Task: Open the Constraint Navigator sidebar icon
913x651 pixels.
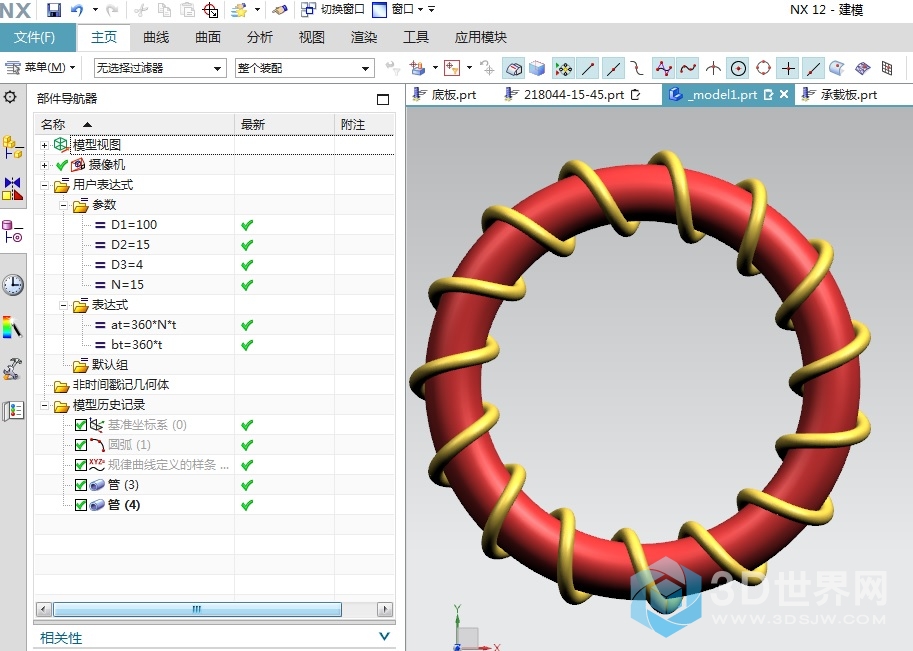Action: [x=12, y=189]
